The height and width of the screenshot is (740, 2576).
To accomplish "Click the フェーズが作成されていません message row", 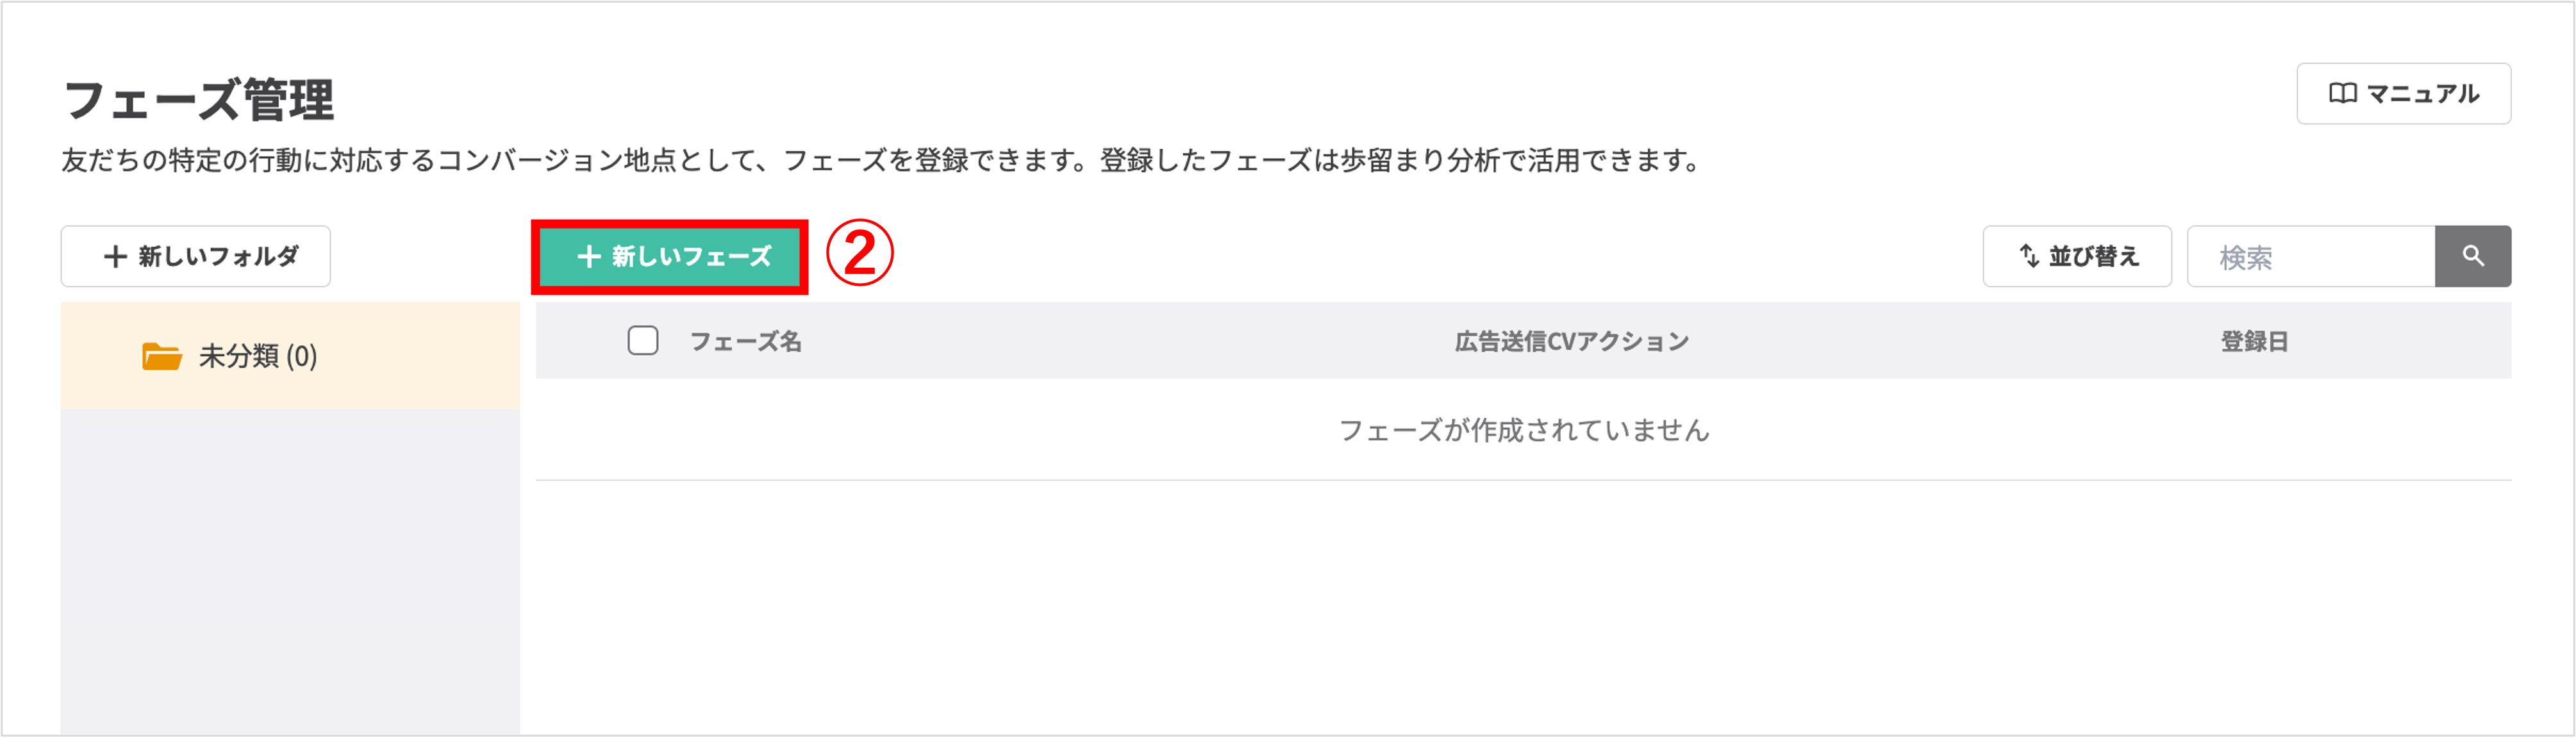I will [x=1524, y=431].
